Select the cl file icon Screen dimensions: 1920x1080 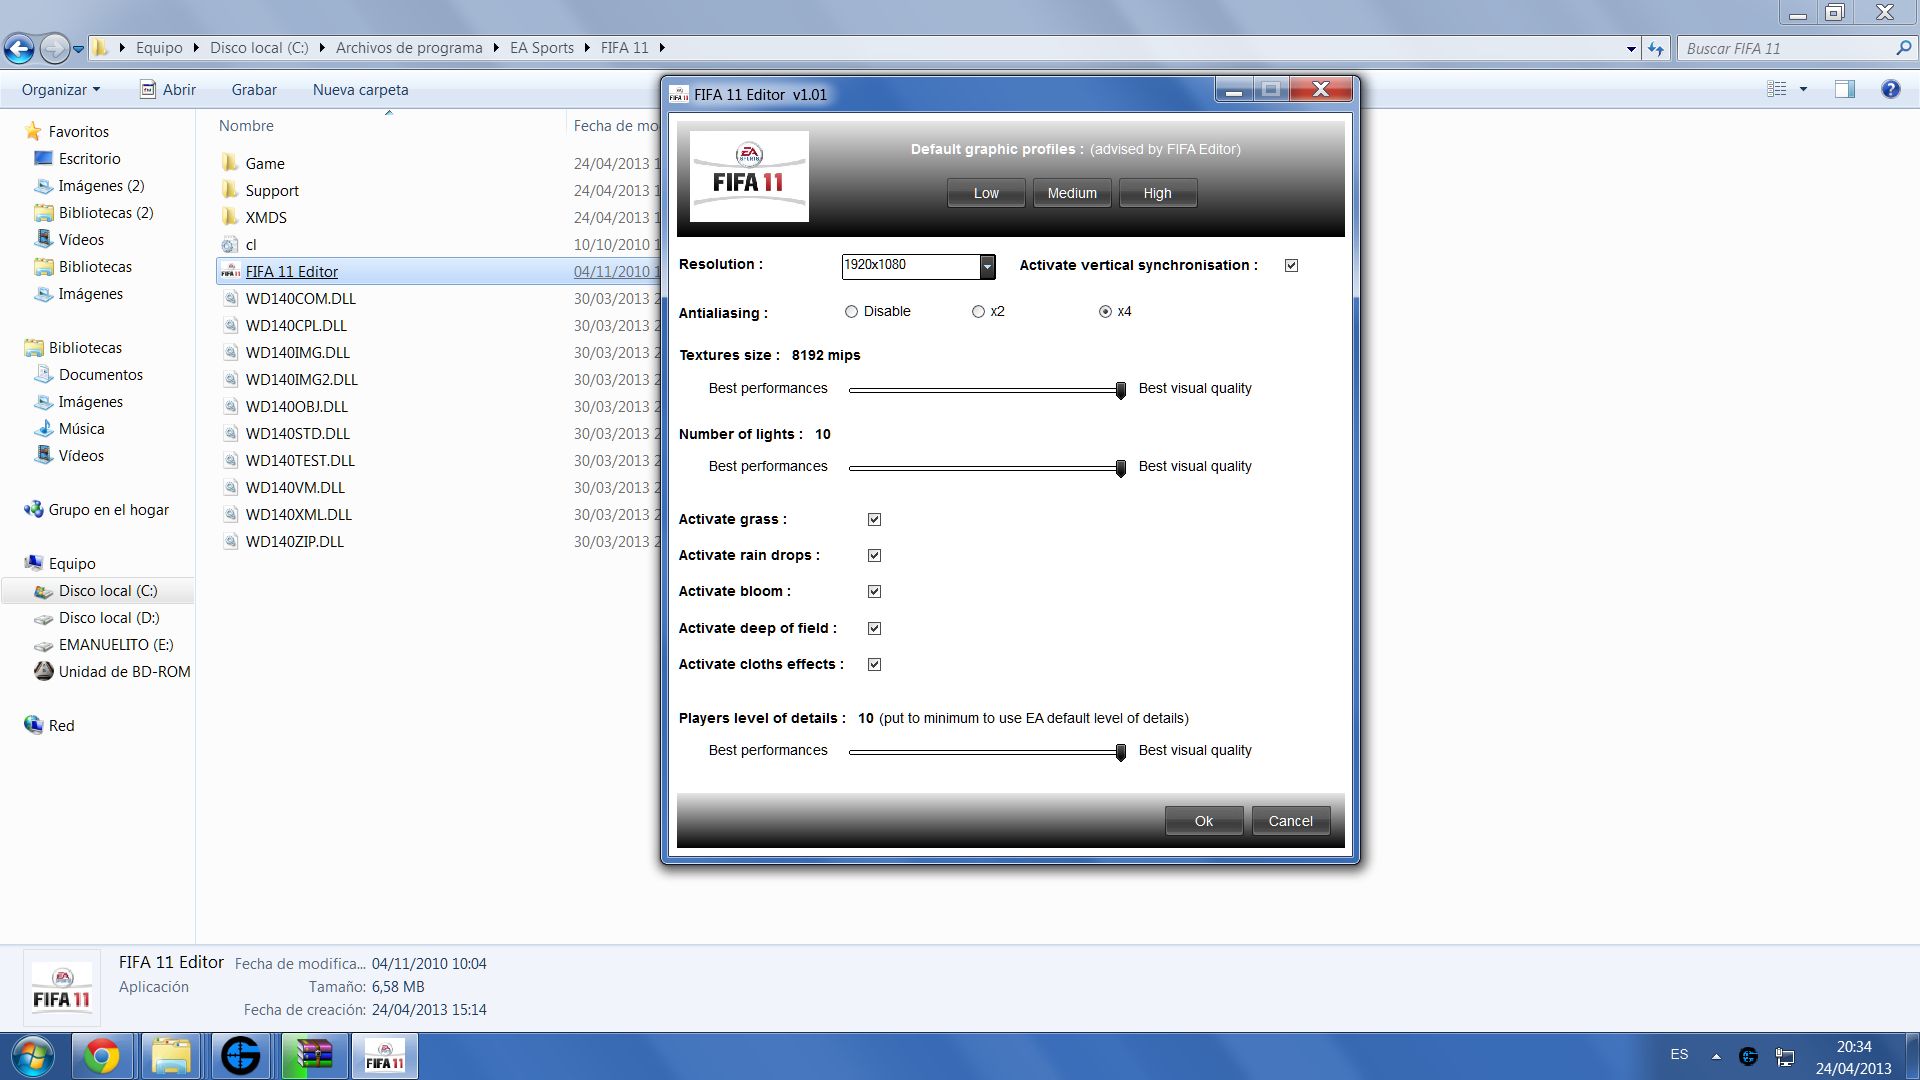coord(230,244)
